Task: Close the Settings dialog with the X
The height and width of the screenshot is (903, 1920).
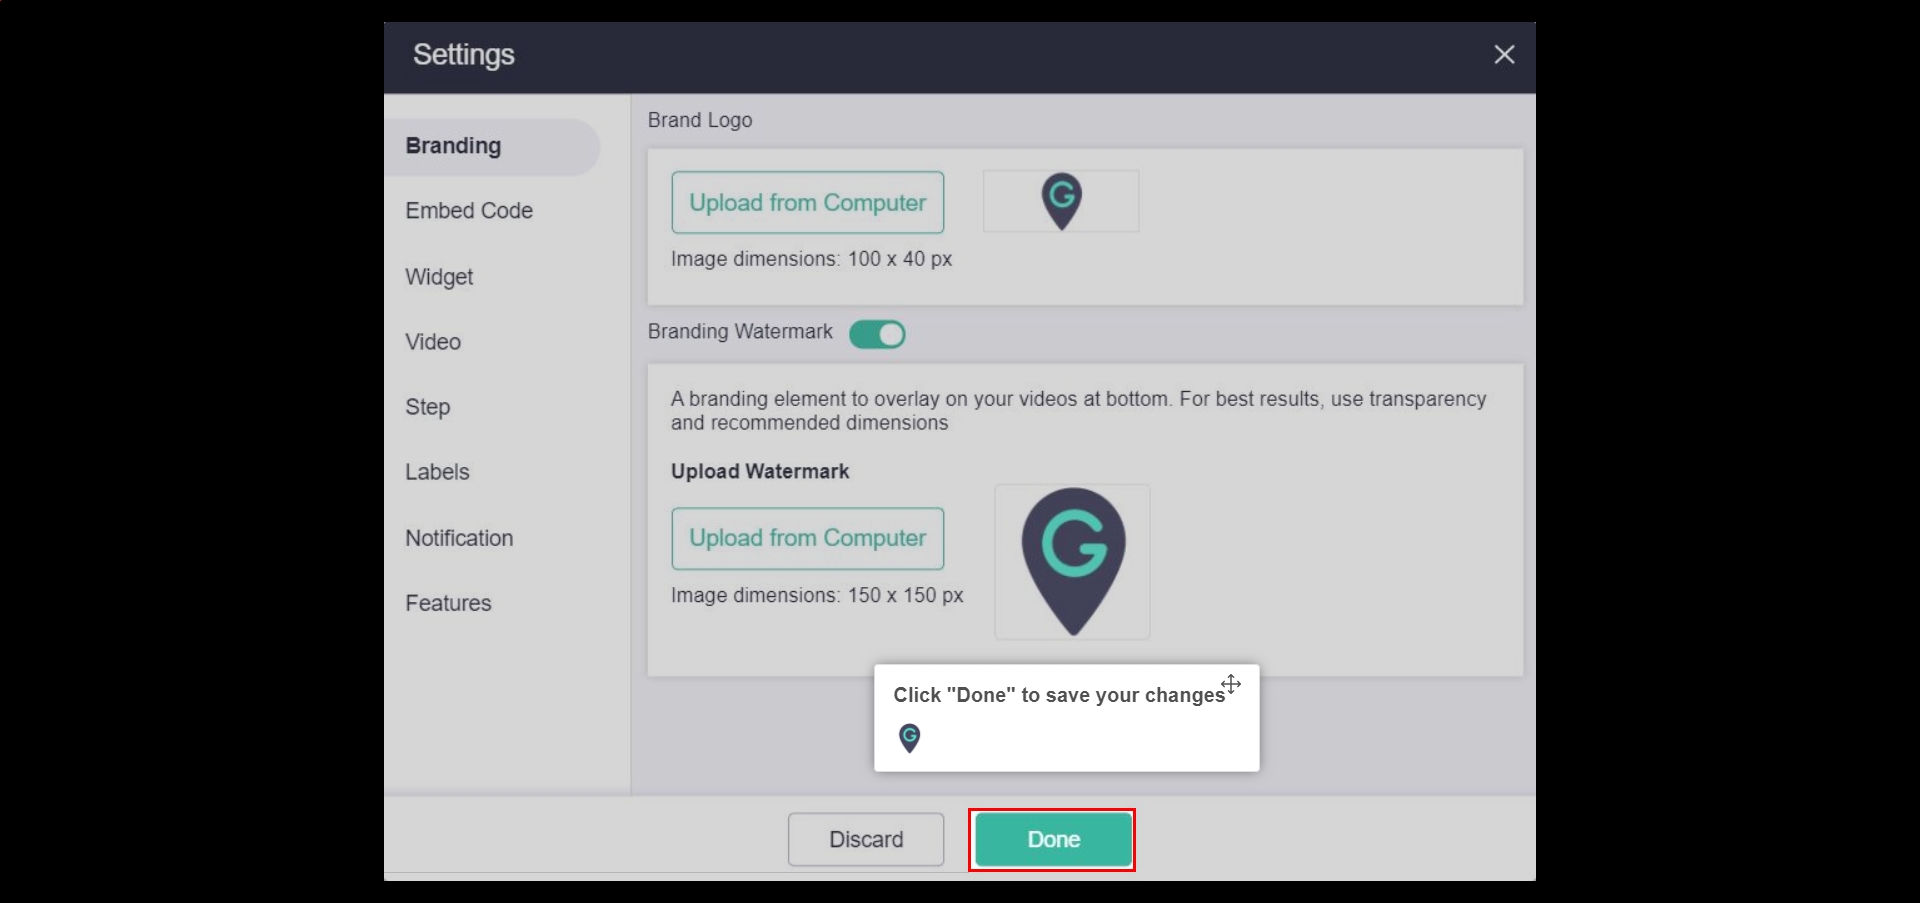Action: pos(1504,55)
